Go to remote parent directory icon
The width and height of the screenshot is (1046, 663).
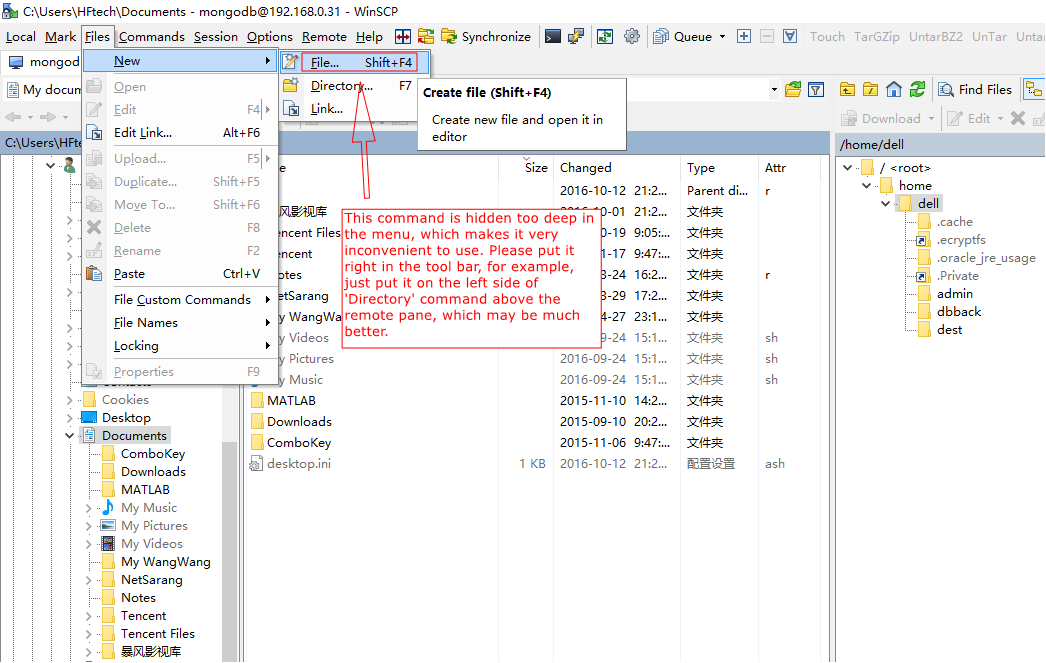point(848,90)
